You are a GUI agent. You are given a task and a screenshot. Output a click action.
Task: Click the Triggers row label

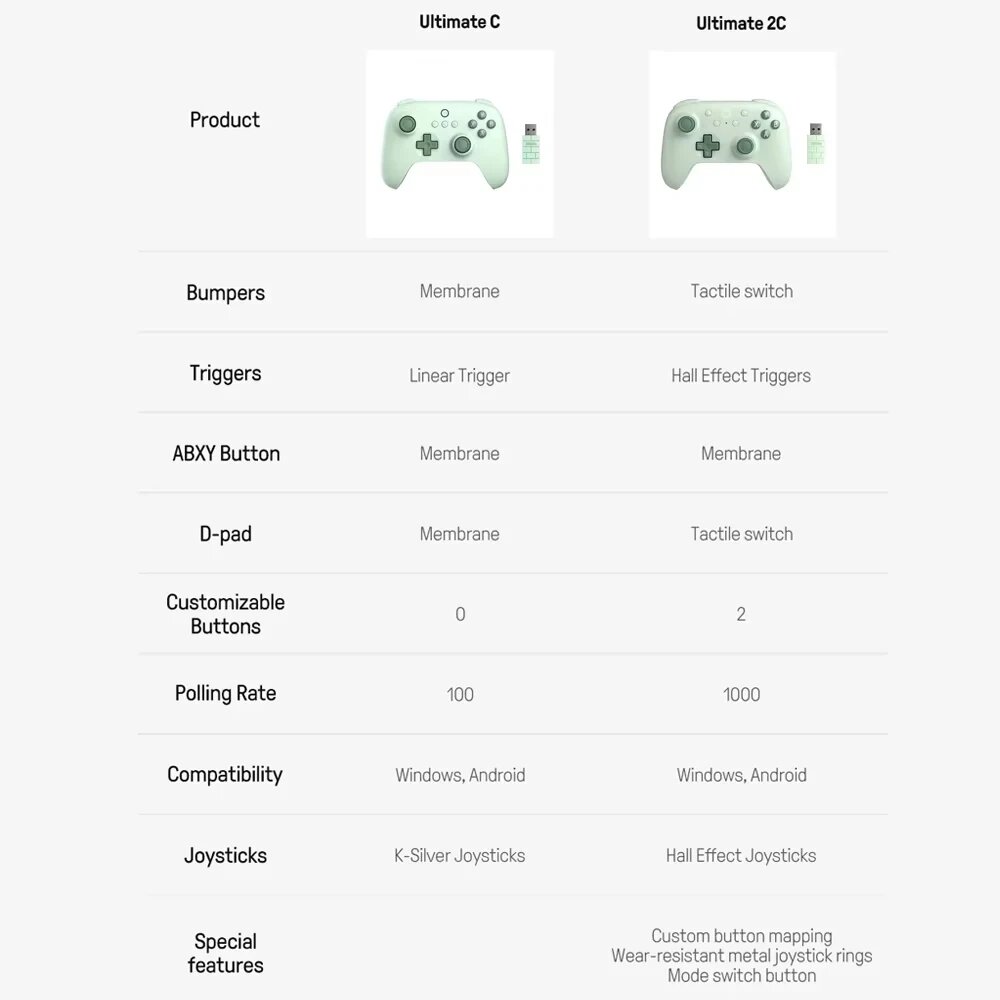(225, 373)
